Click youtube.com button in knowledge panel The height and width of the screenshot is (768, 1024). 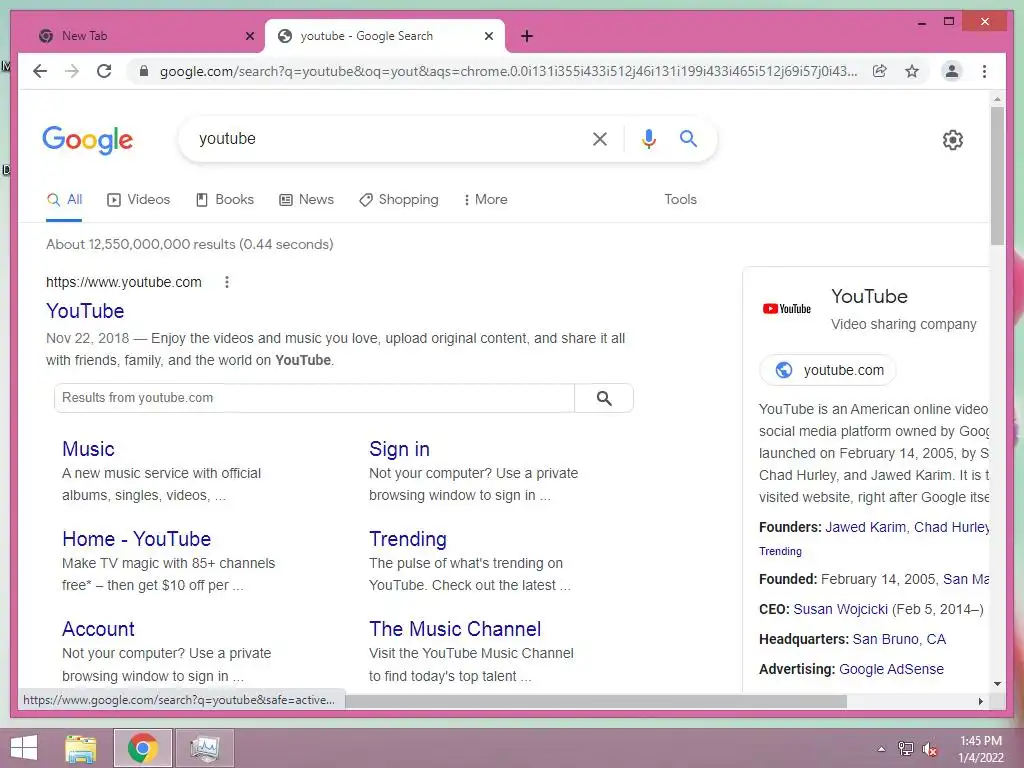tap(828, 370)
